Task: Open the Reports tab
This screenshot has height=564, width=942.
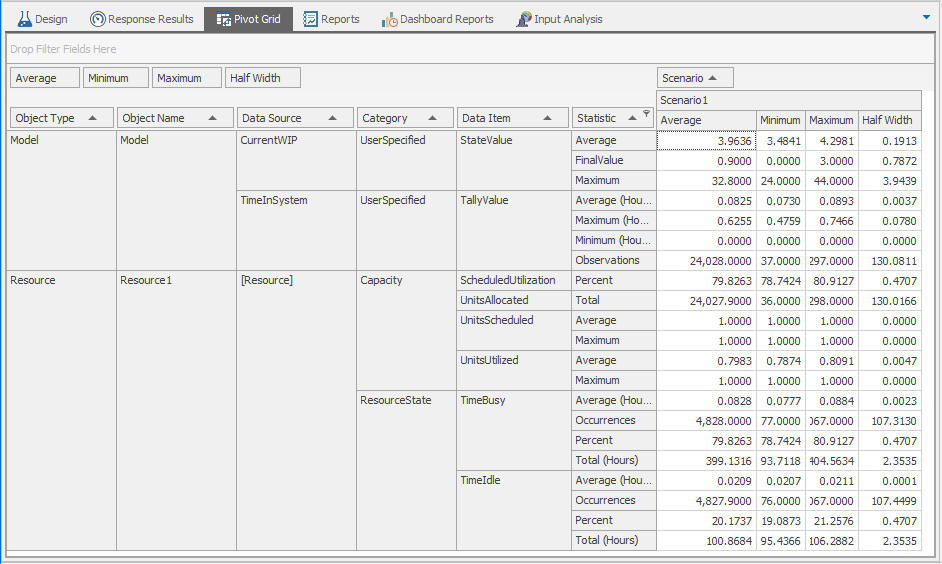Action: click(x=331, y=19)
